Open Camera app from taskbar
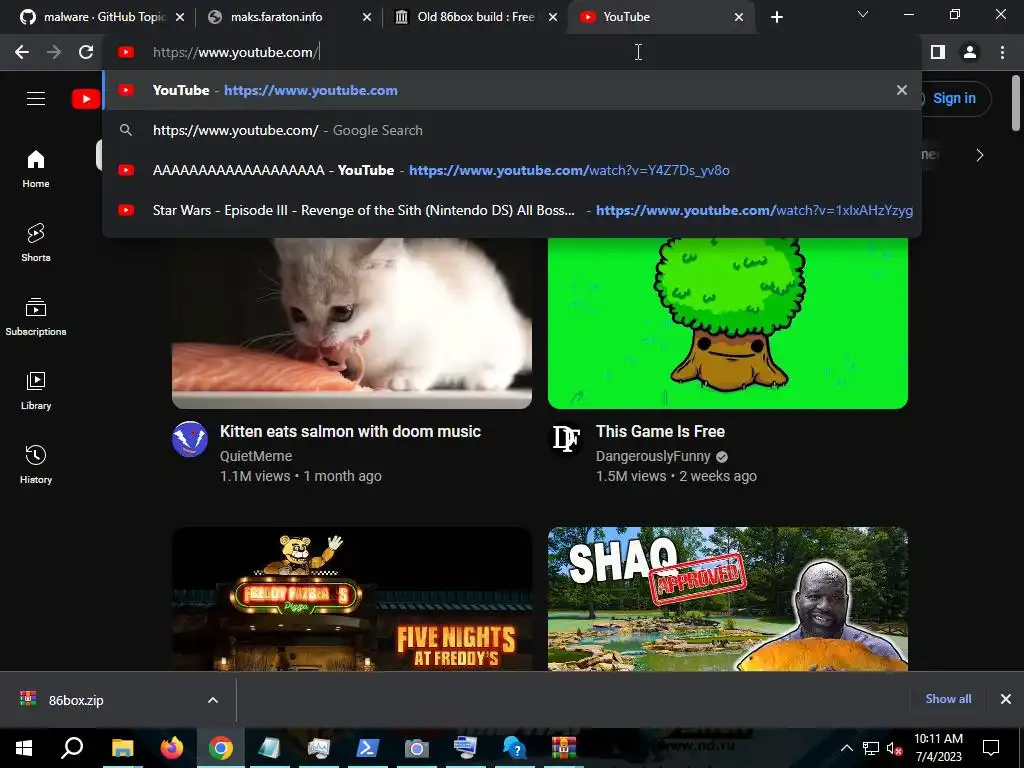The width and height of the screenshot is (1024, 768). click(x=417, y=748)
